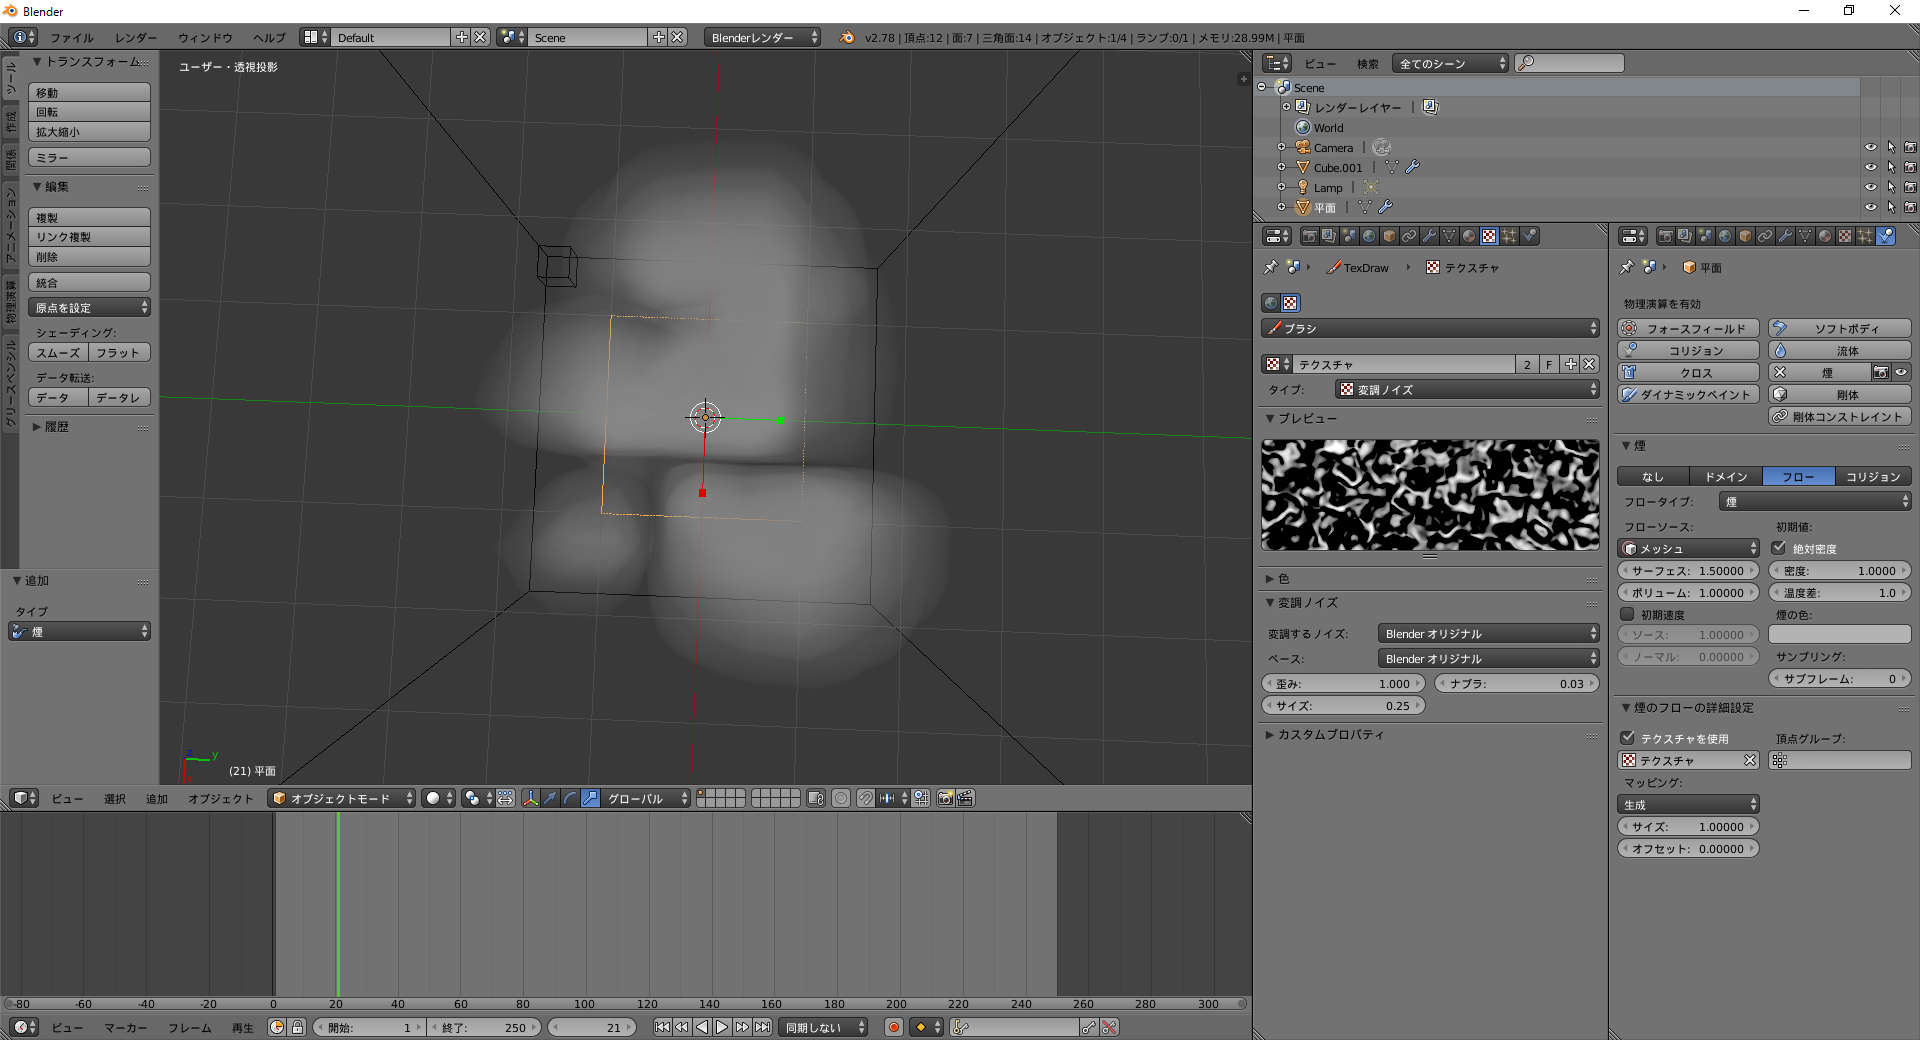
Task: Click the pin icon beside TexDraw breadcrumb
Action: [x=1271, y=267]
